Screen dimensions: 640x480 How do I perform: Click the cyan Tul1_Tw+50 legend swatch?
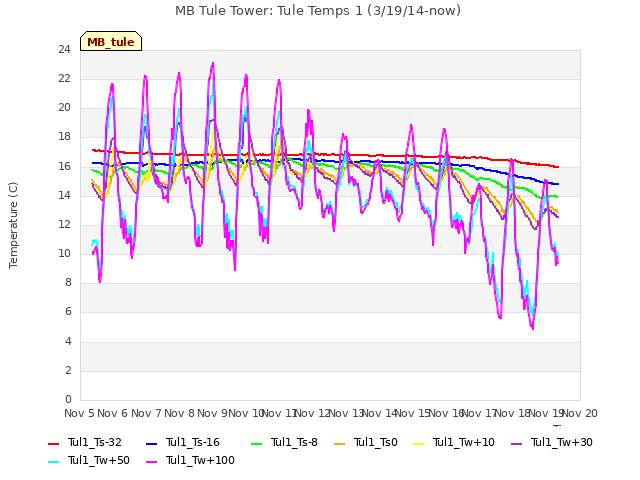[53, 462]
